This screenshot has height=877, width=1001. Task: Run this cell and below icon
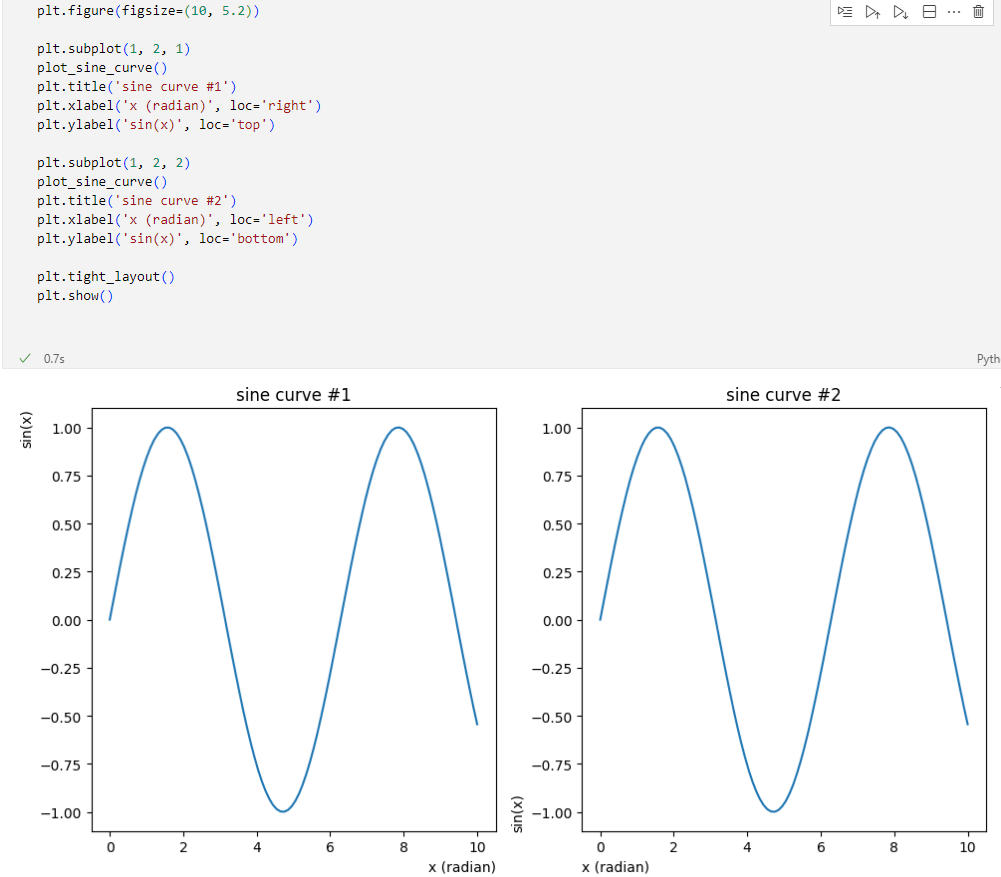point(900,12)
